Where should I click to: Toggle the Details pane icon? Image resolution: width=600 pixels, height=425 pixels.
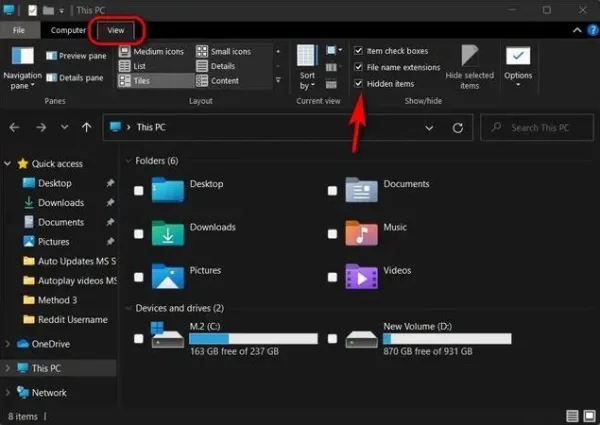pyautogui.click(x=51, y=78)
